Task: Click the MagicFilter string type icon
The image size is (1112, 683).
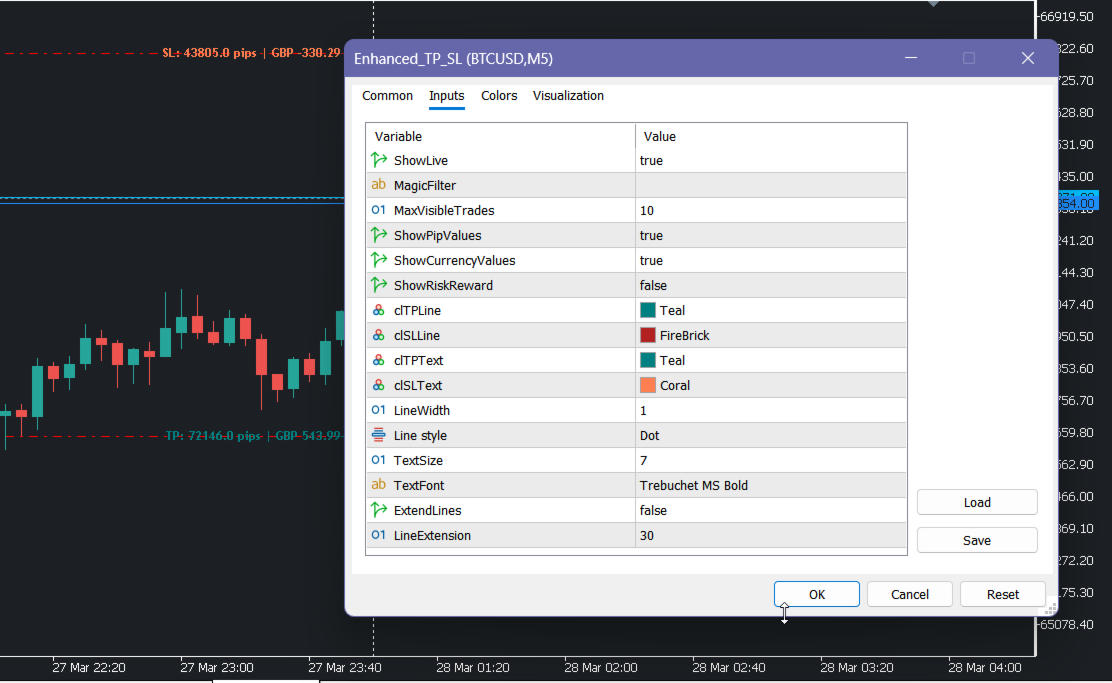Action: point(379,185)
